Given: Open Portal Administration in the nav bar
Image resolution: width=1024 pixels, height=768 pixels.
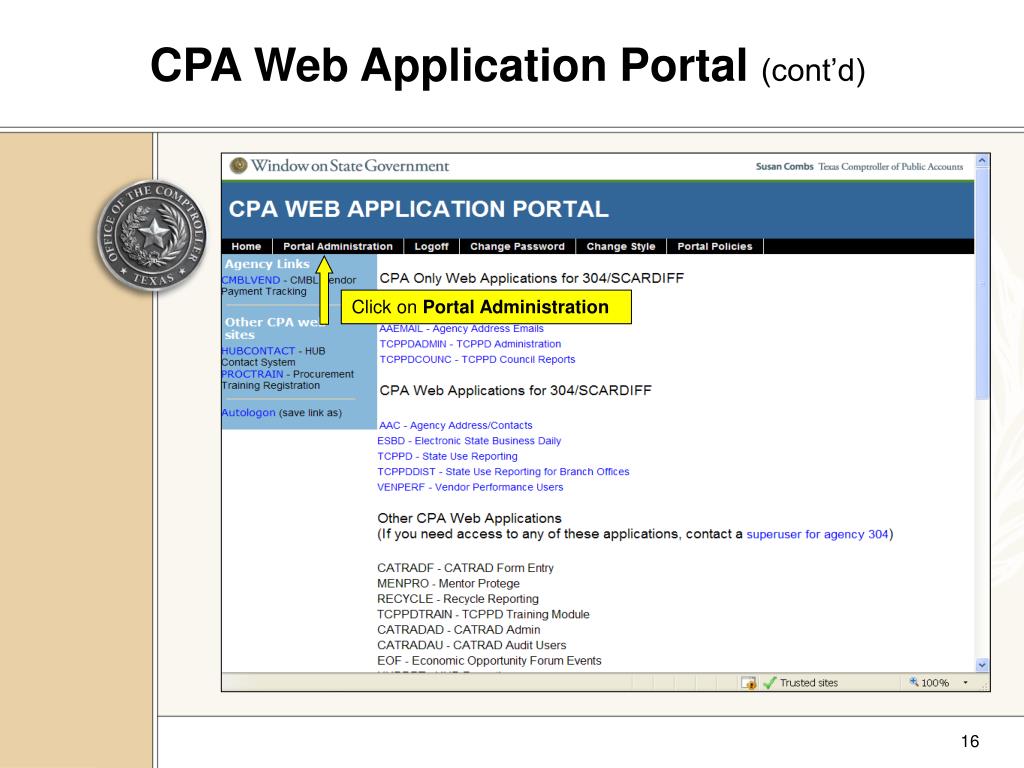Looking at the screenshot, I should pyautogui.click(x=338, y=246).
